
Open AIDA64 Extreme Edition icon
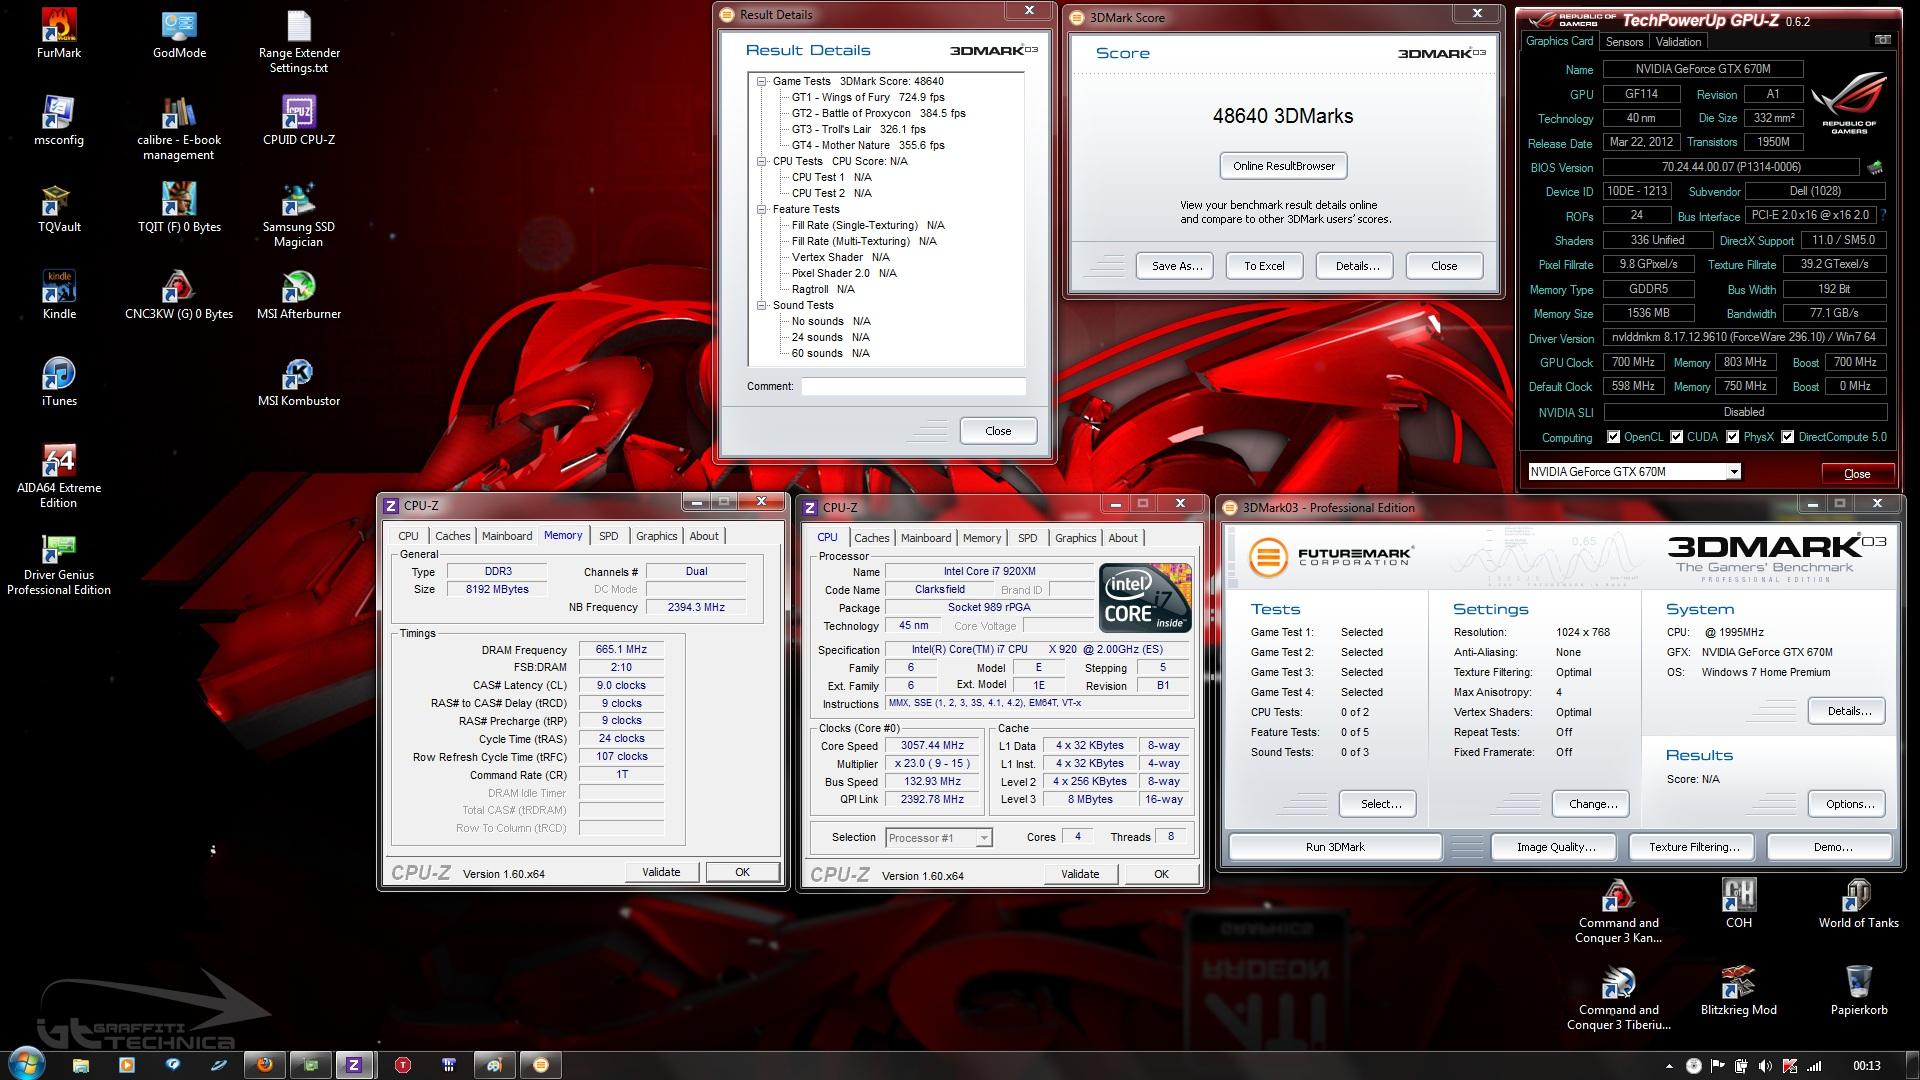pos(59,476)
